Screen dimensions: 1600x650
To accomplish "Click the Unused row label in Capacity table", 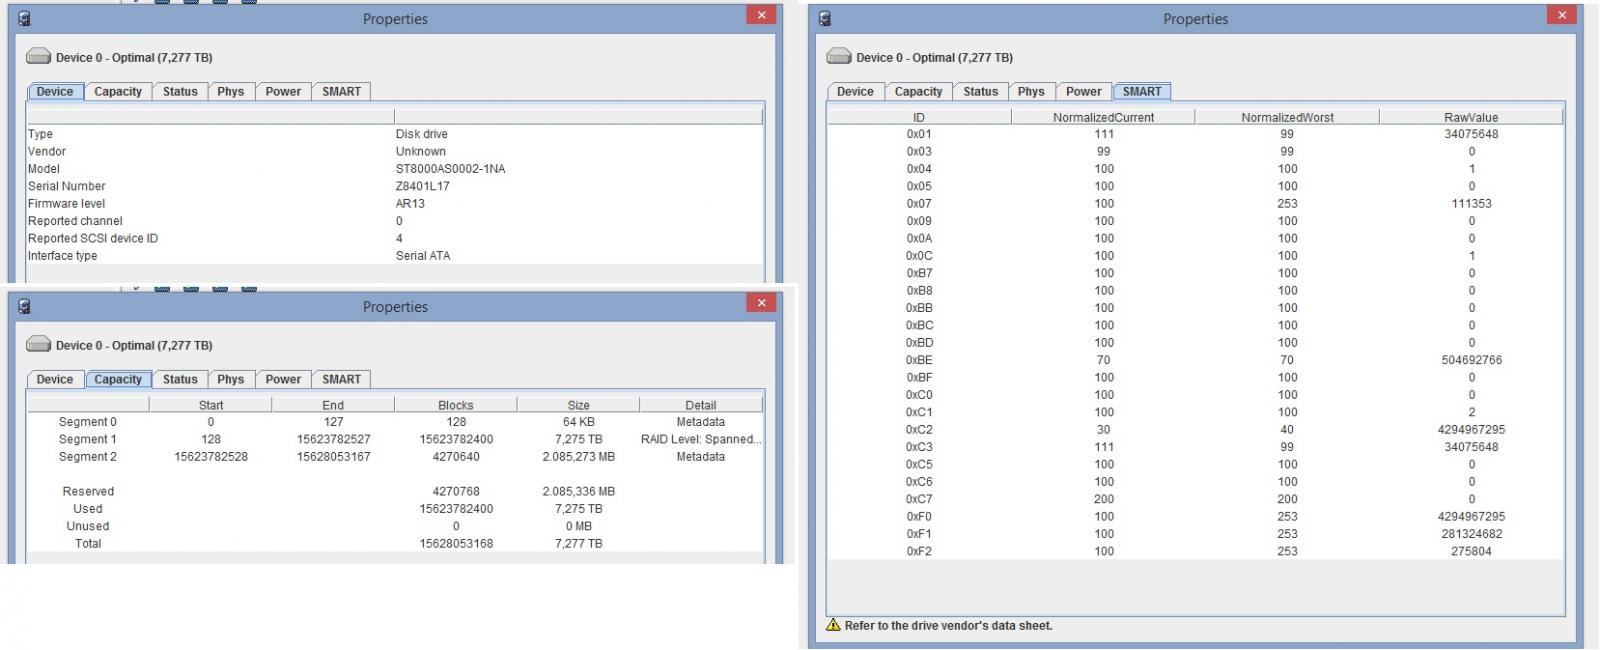I will (x=88, y=526).
